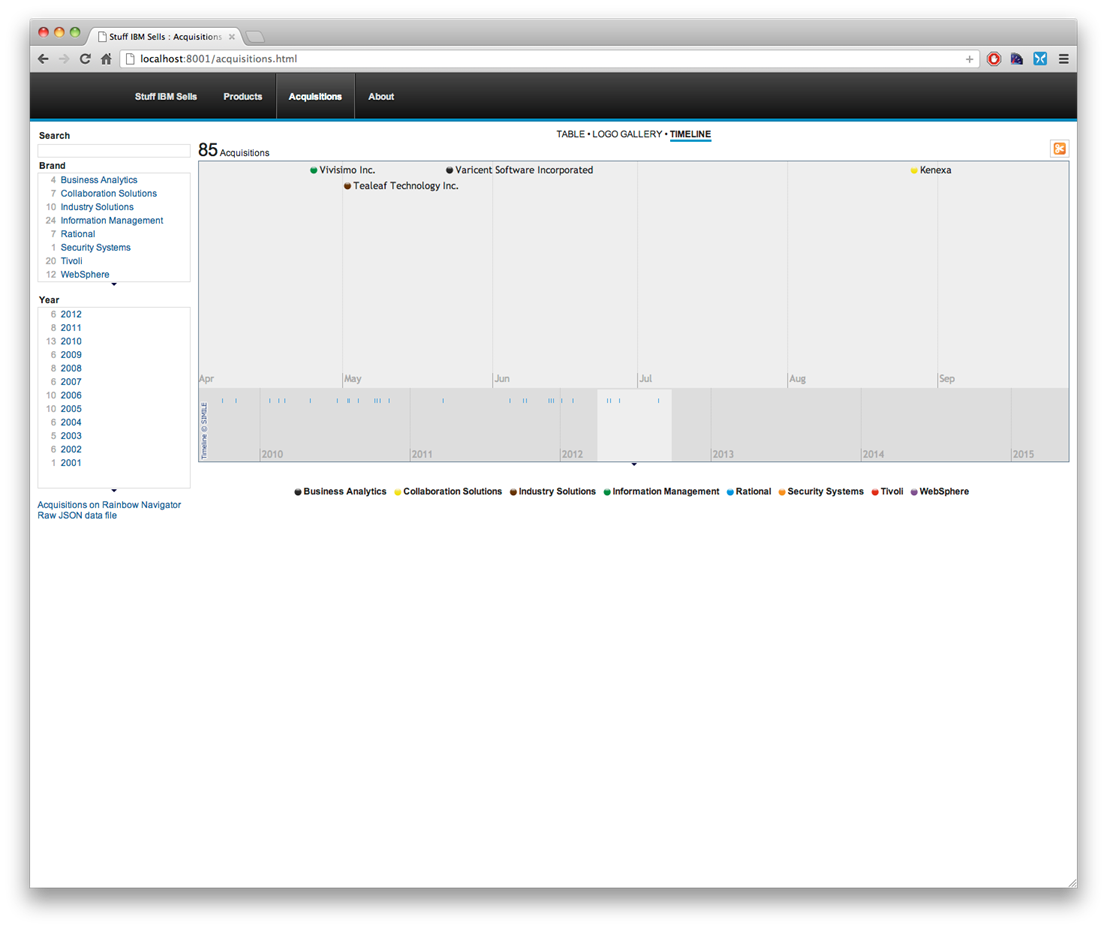Click the Jul month label on timeline
This screenshot has width=1107, height=929.
click(645, 378)
